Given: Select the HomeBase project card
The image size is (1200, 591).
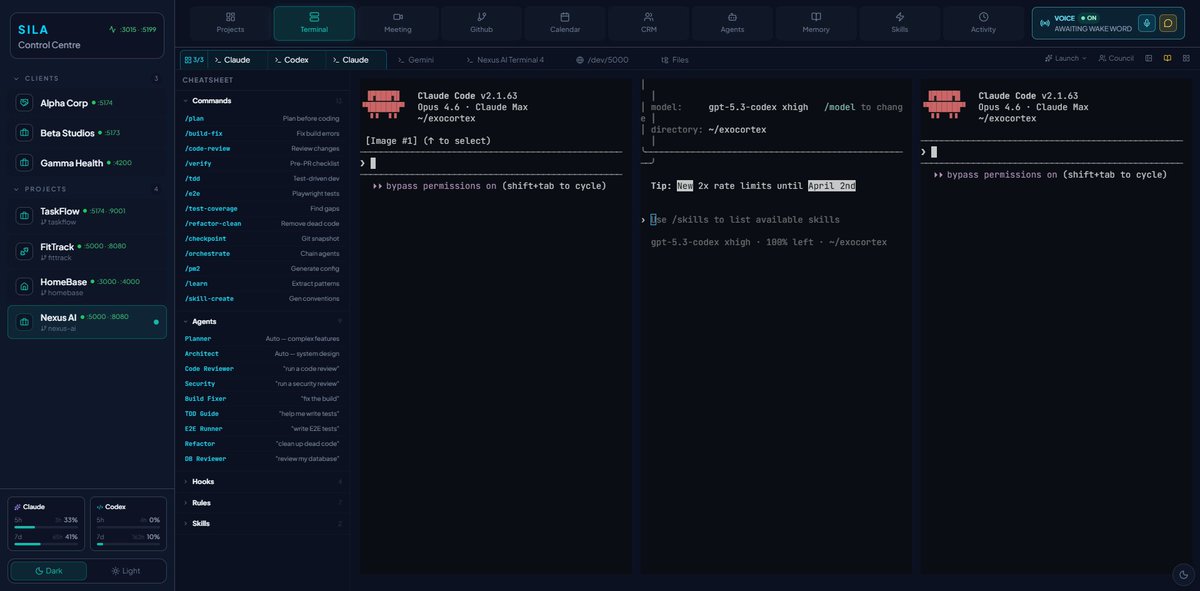Looking at the screenshot, I should pyautogui.click(x=87, y=286).
